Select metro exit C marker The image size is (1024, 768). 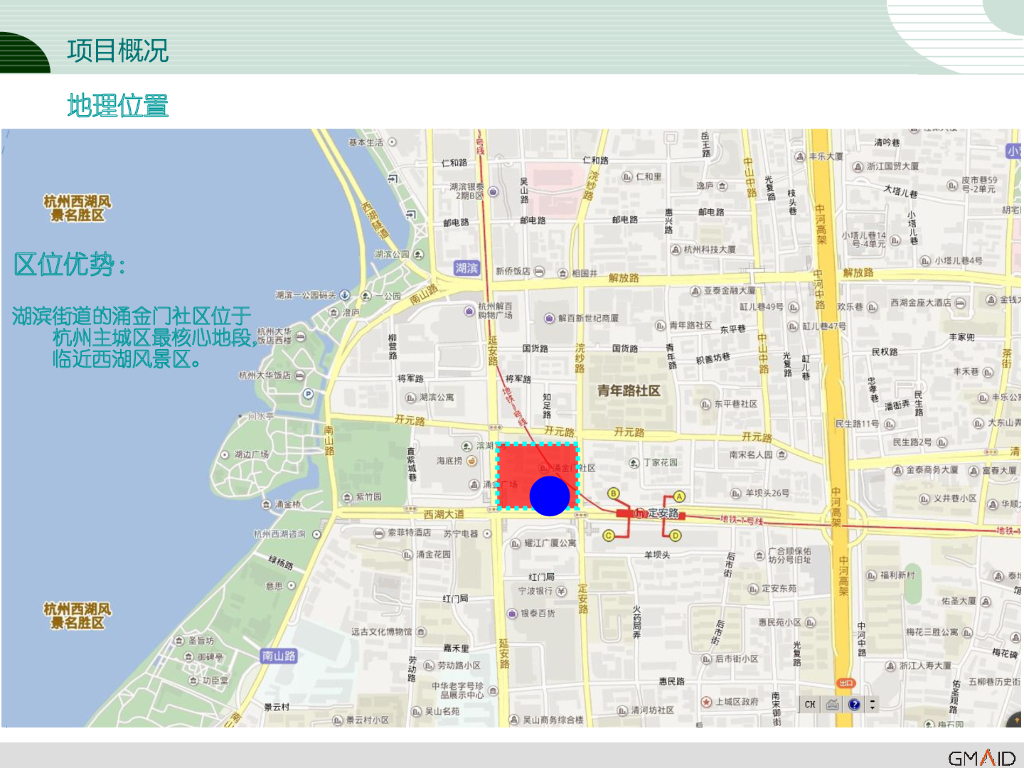pyautogui.click(x=609, y=536)
